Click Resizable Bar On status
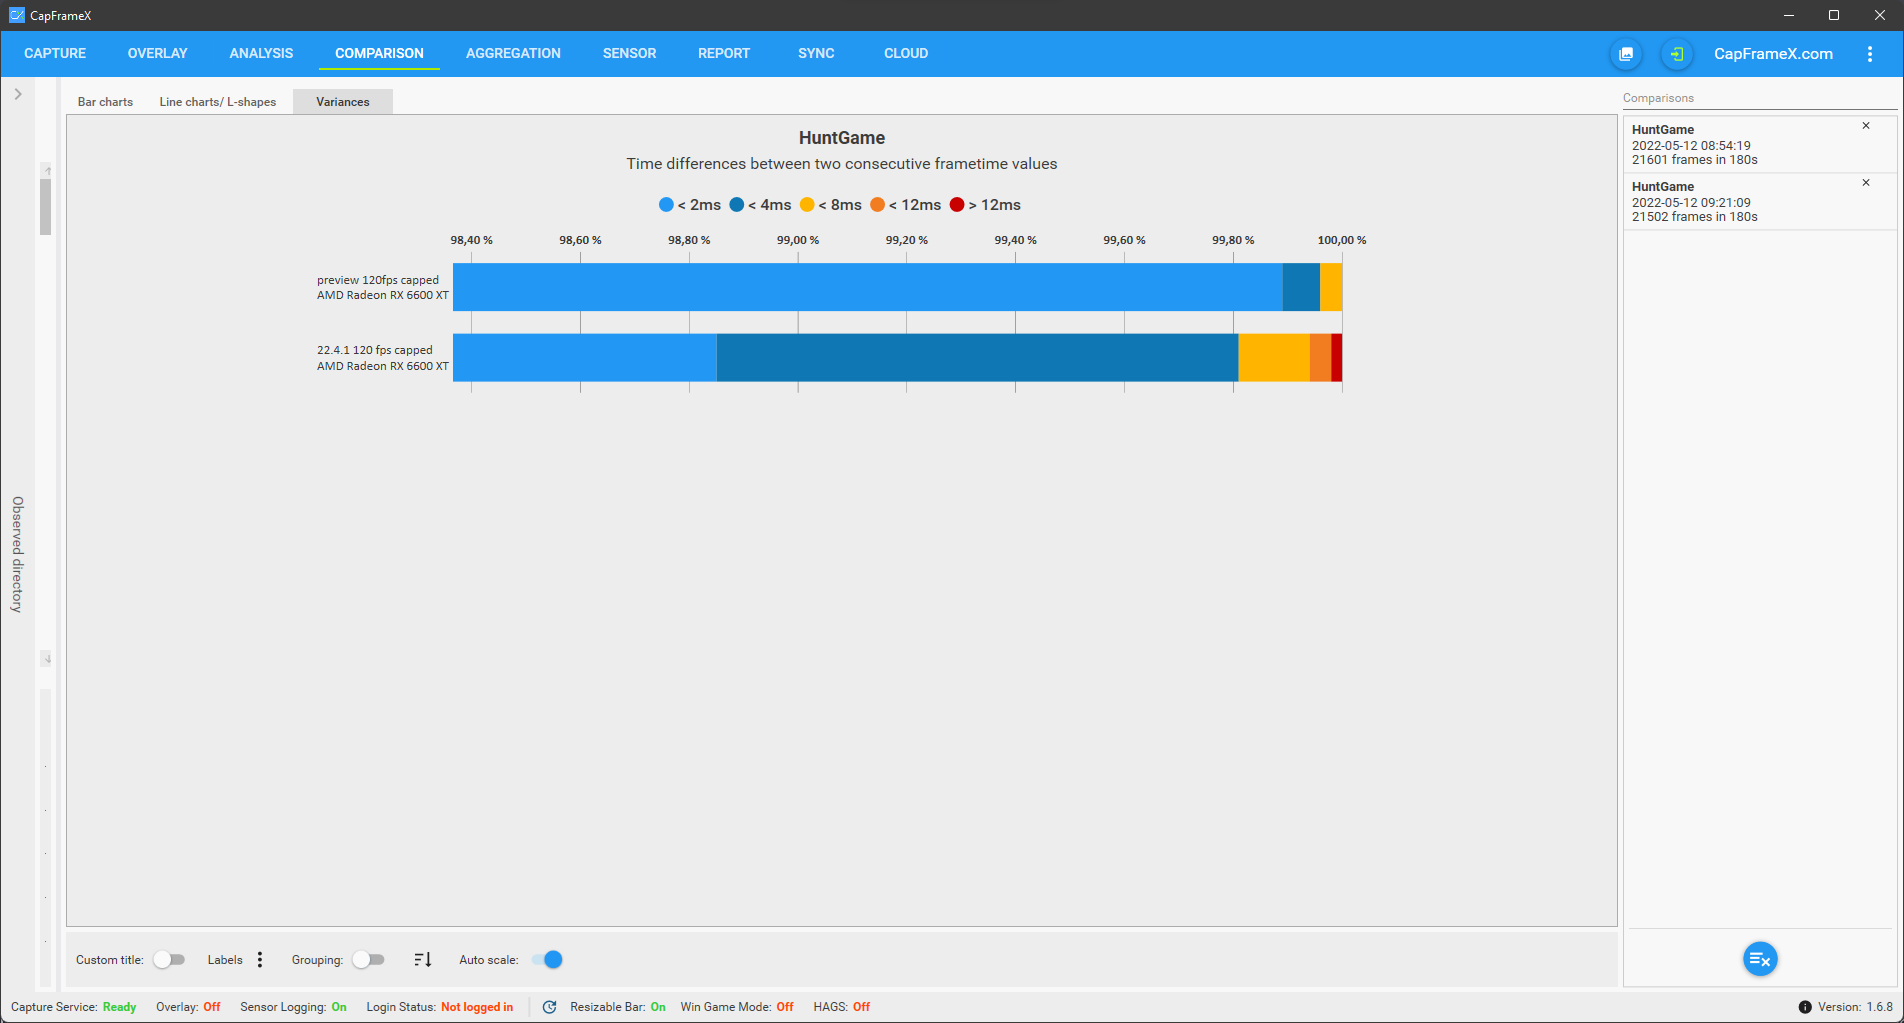This screenshot has height=1023, width=1904. (x=618, y=1007)
